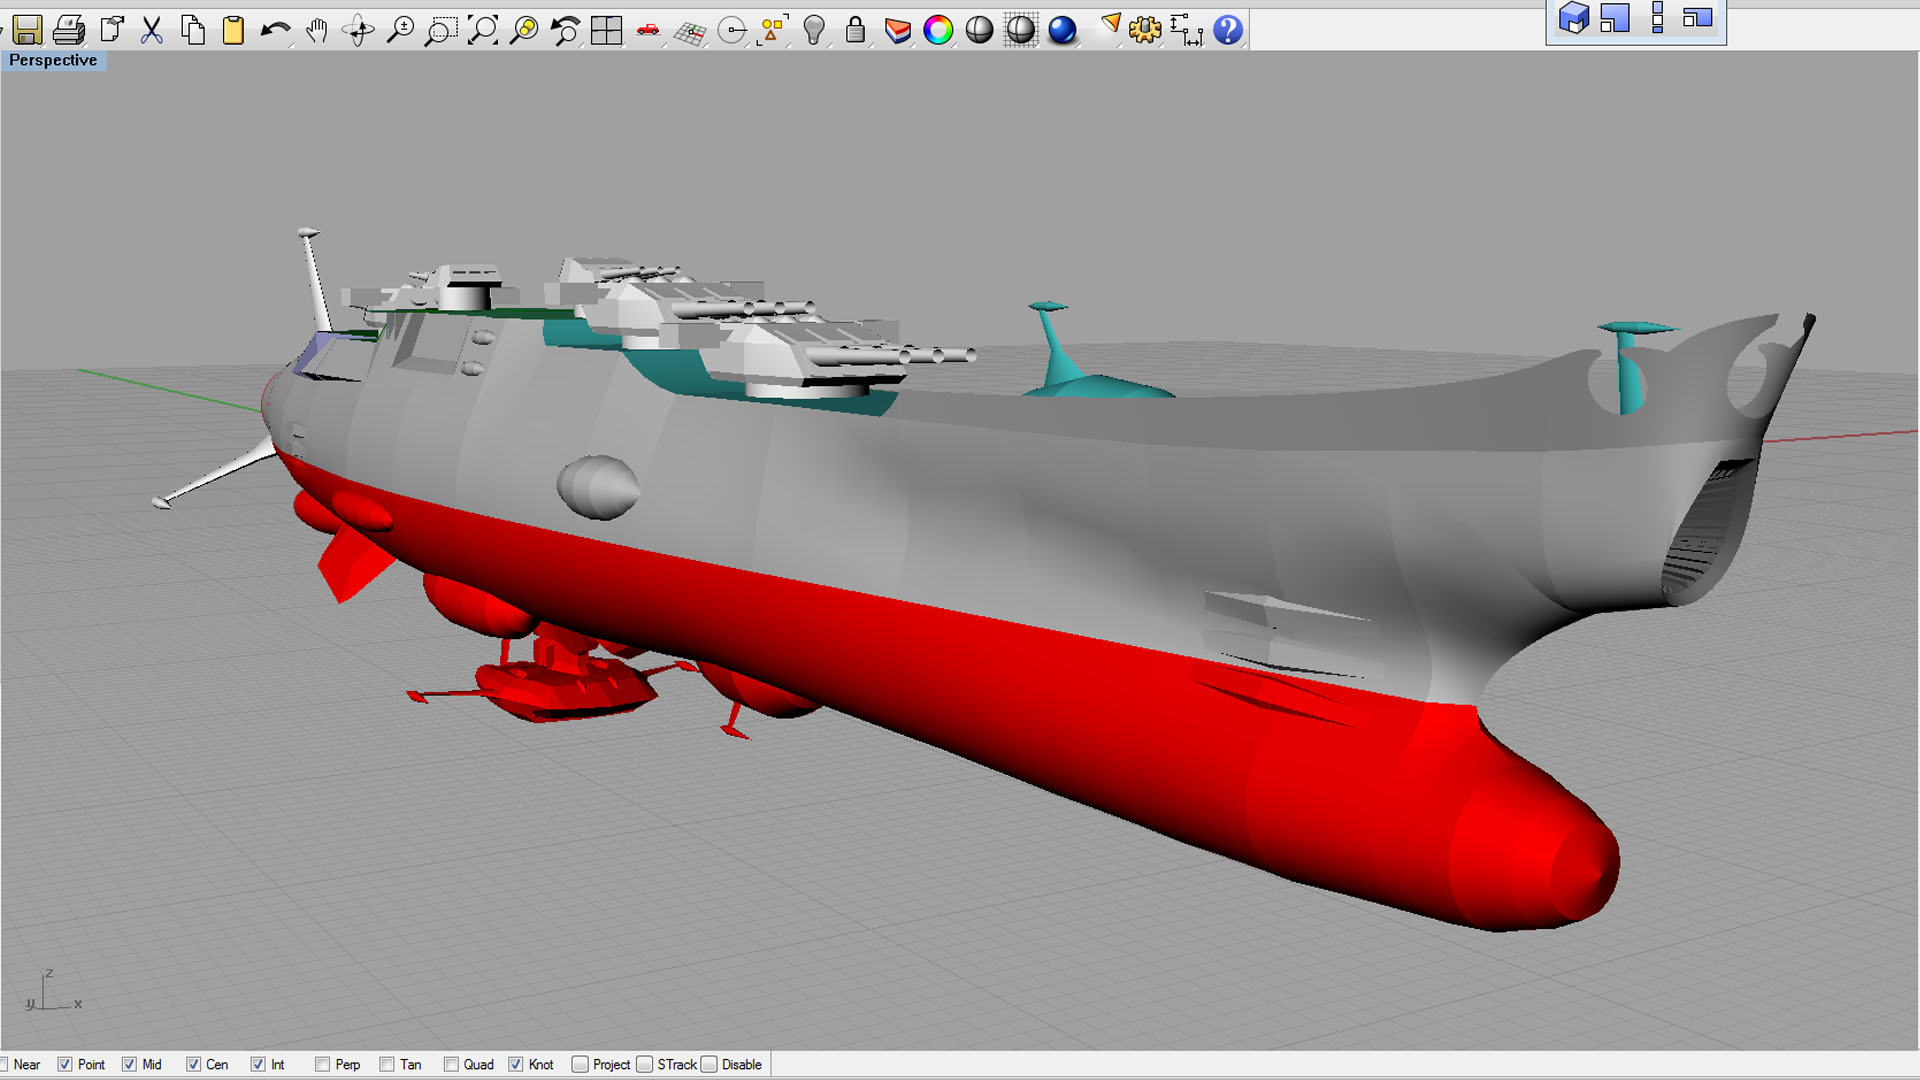Click the world axes icon in viewport

(53, 991)
